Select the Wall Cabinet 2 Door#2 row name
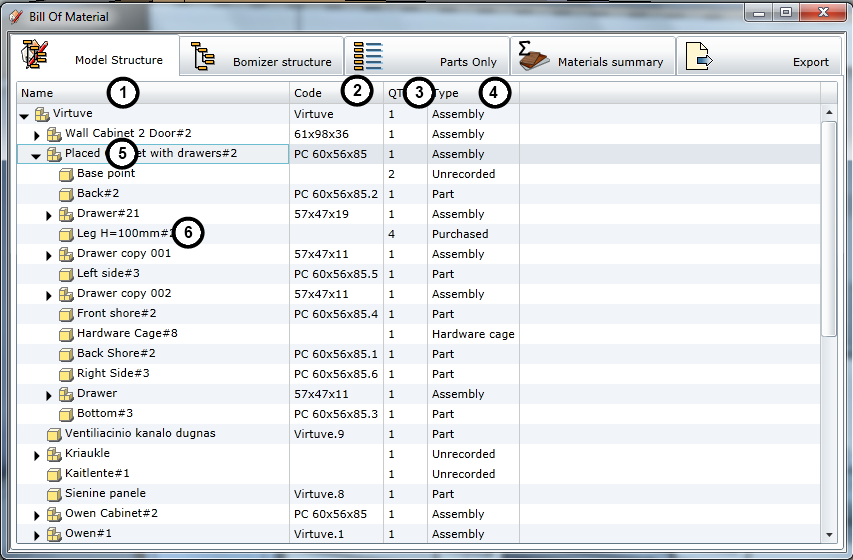Image resolution: width=853 pixels, height=560 pixels. point(128,133)
